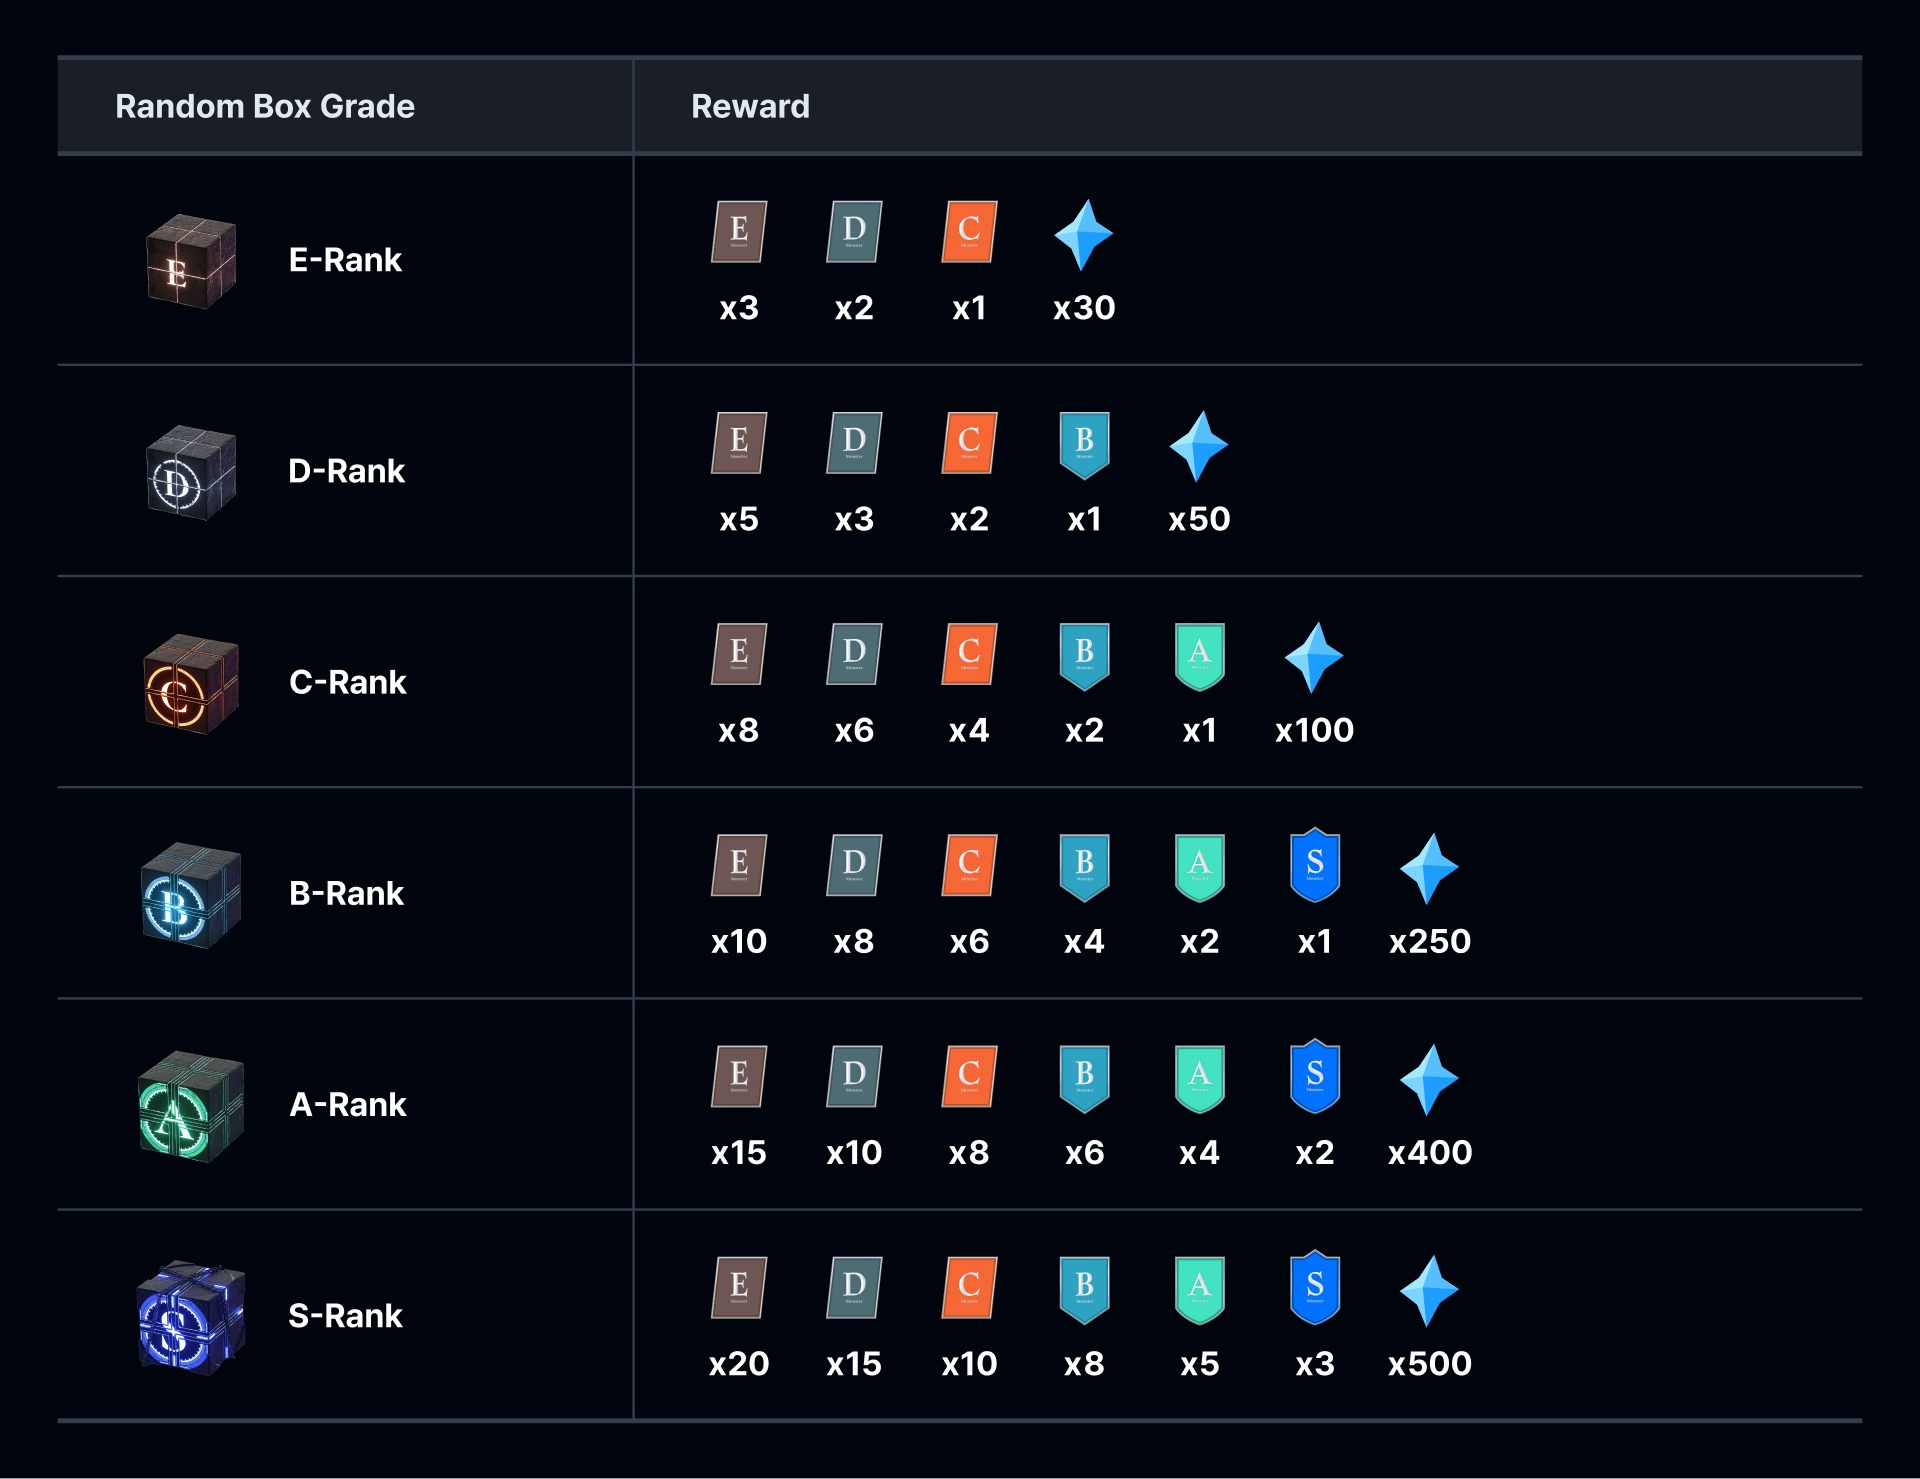Viewport: 1920px width, 1479px height.
Task: Click the D-Rank random box cube icon
Action: (x=191, y=472)
